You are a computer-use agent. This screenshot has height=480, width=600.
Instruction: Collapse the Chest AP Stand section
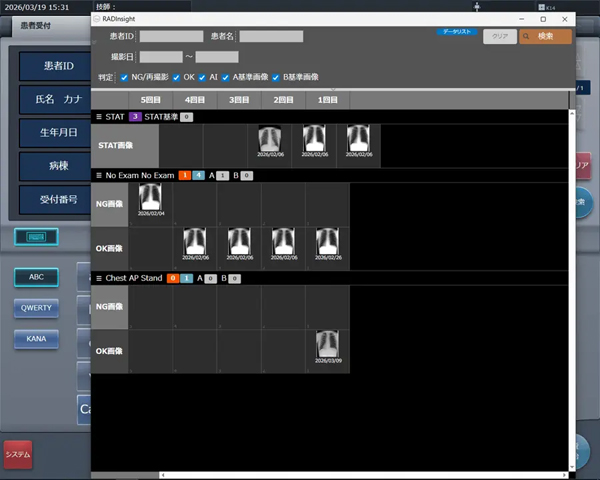[99, 278]
